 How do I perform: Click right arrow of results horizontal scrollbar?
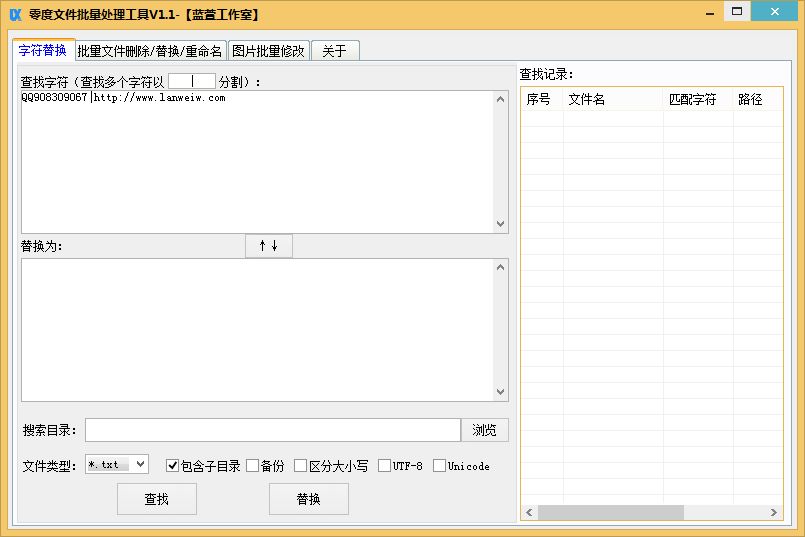[x=773, y=512]
